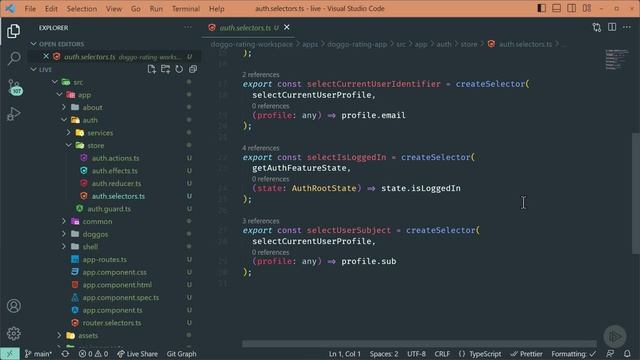
Task: Open the File menu
Action: [30, 9]
